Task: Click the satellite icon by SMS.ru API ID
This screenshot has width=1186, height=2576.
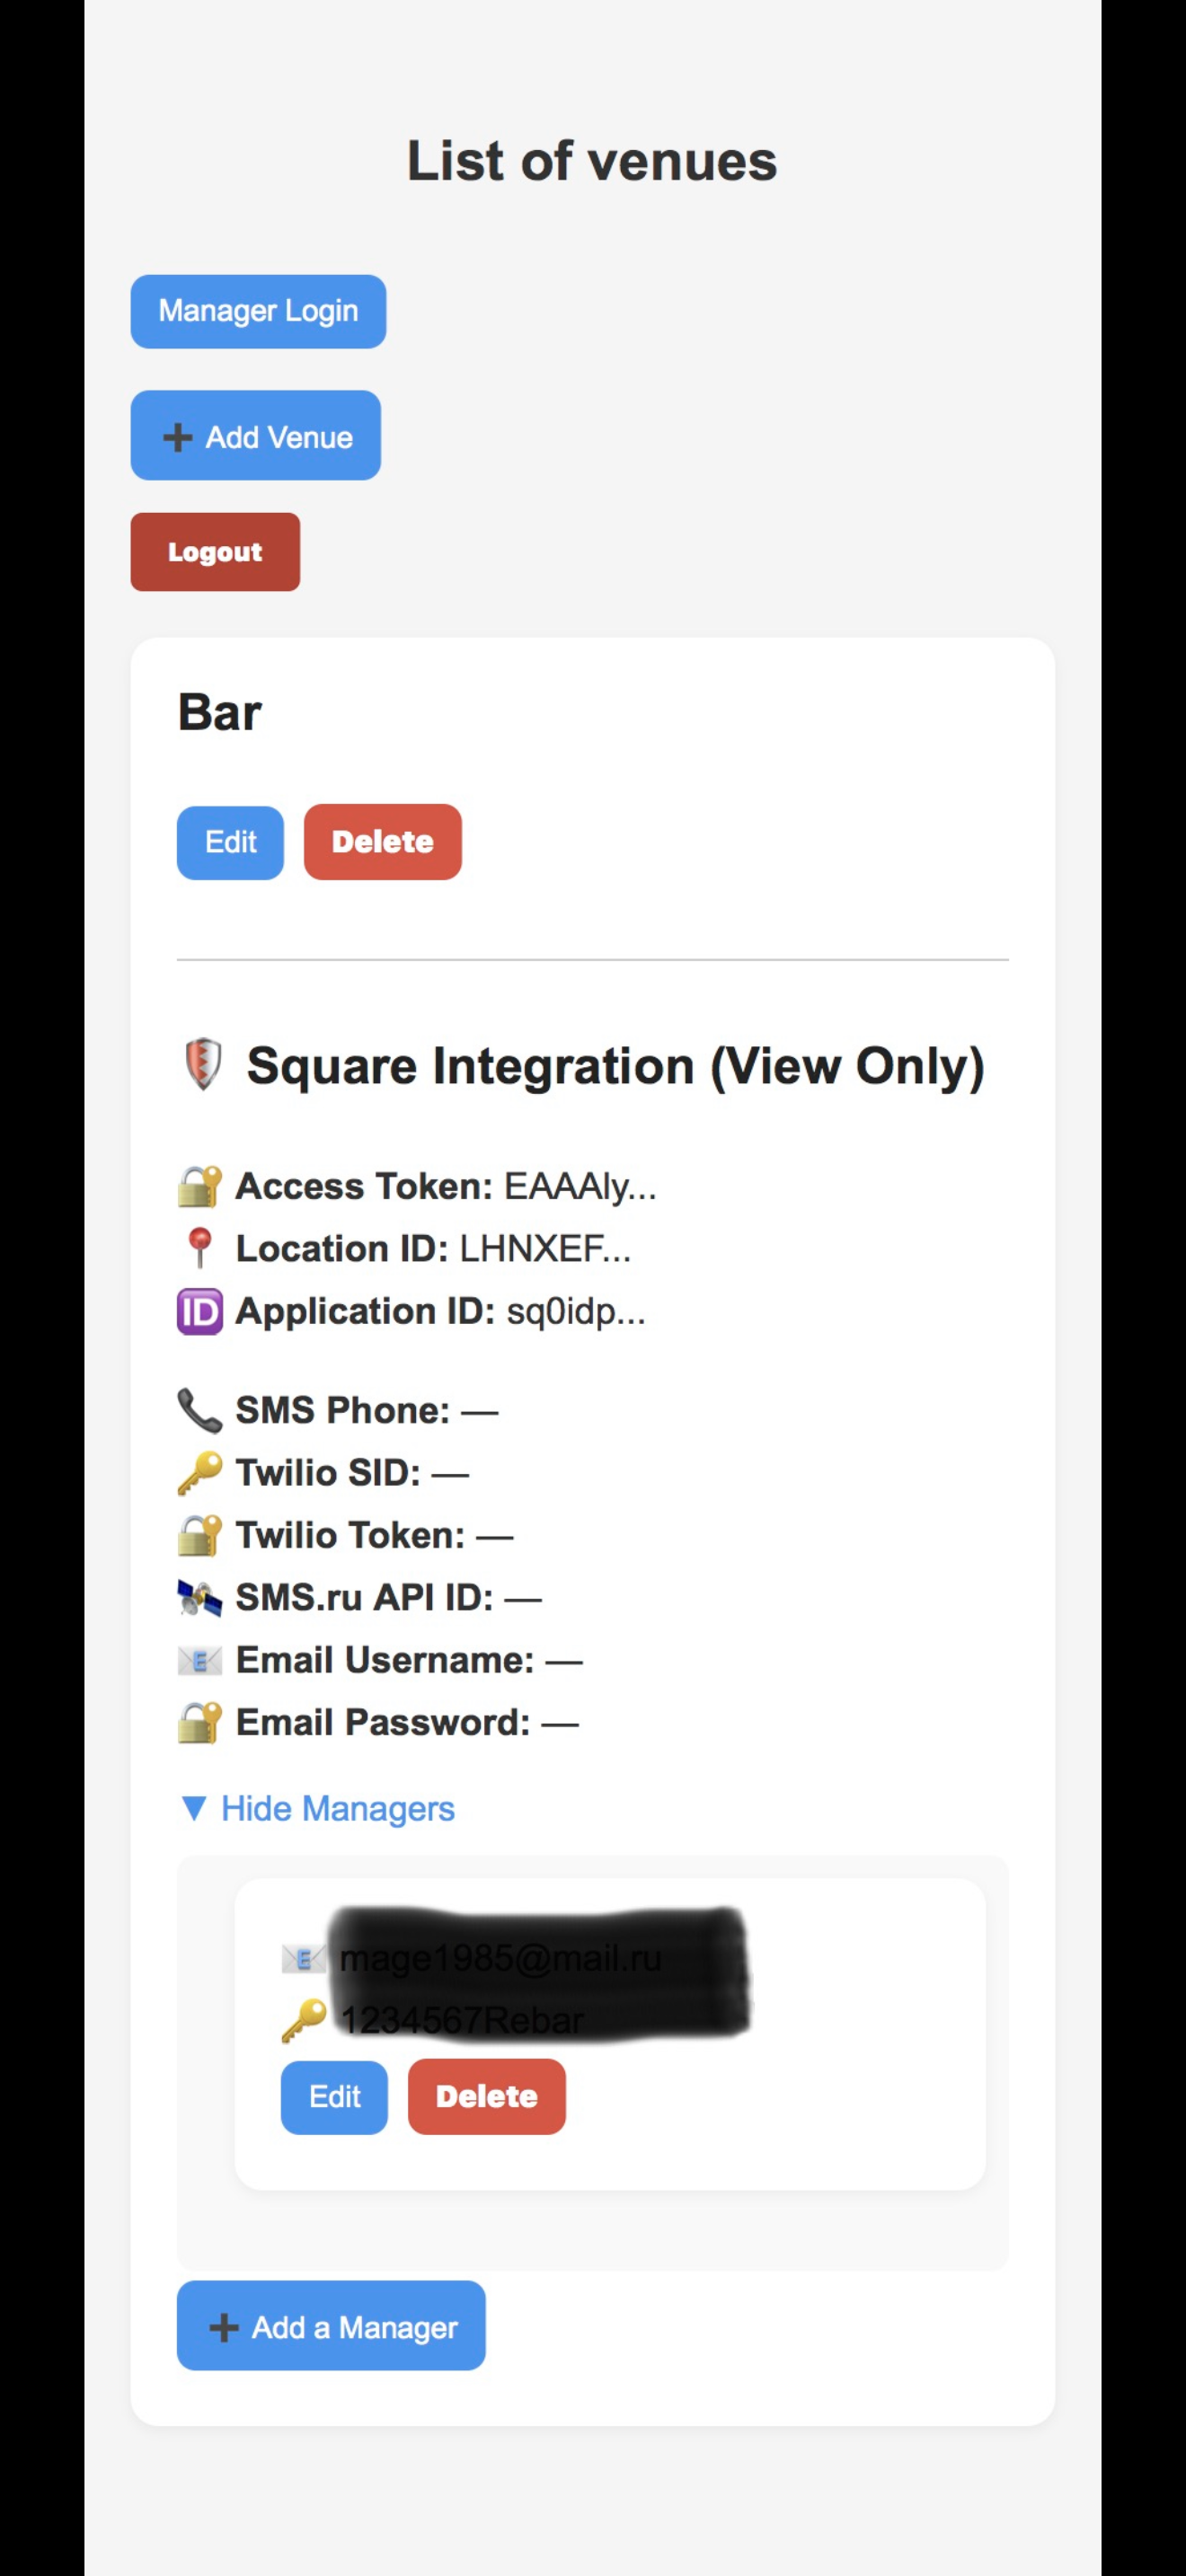Action: (x=200, y=1598)
